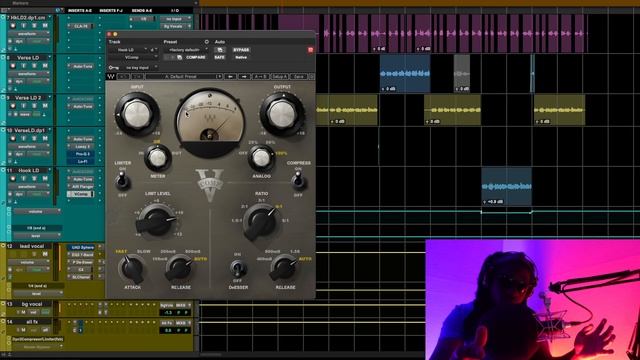Mute track 7 HkLD2.dp1.cm
The image size is (640, 360).
pos(45,26)
